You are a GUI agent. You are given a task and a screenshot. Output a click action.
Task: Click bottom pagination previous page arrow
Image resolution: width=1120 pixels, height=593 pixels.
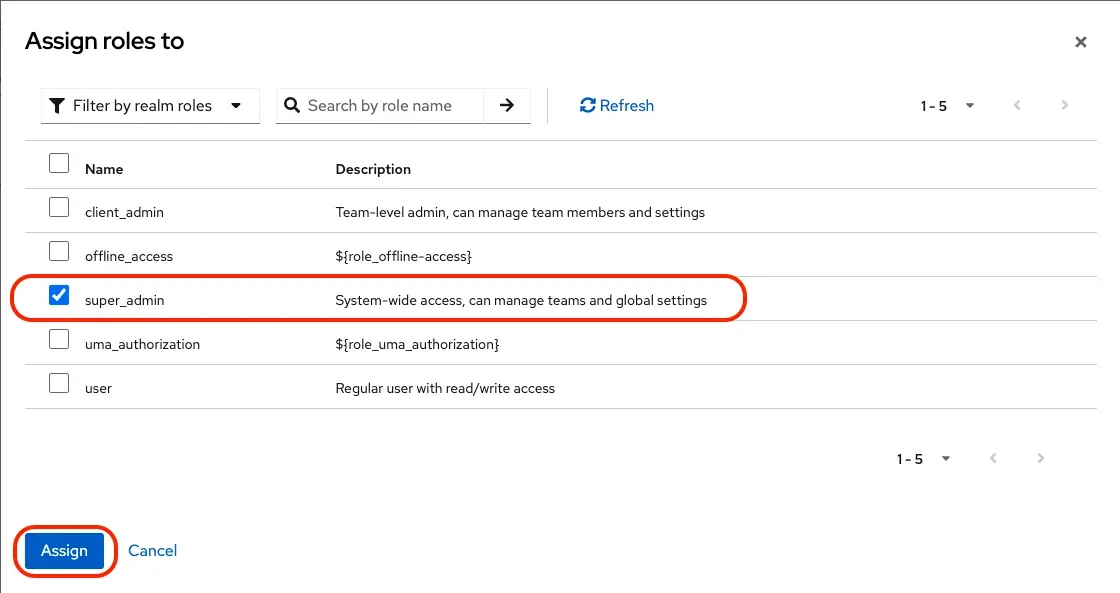point(993,458)
